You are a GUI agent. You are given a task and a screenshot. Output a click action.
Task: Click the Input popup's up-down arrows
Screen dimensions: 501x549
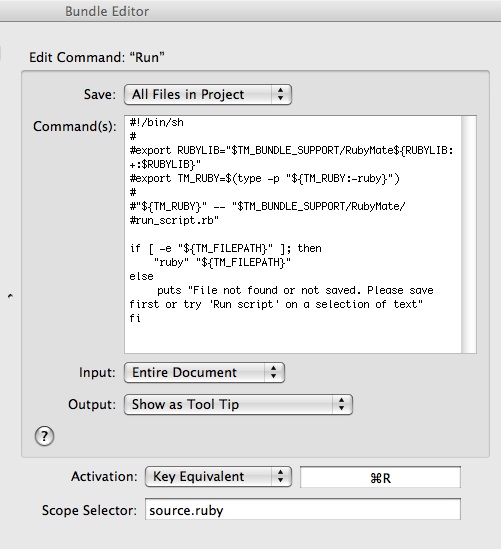273,373
